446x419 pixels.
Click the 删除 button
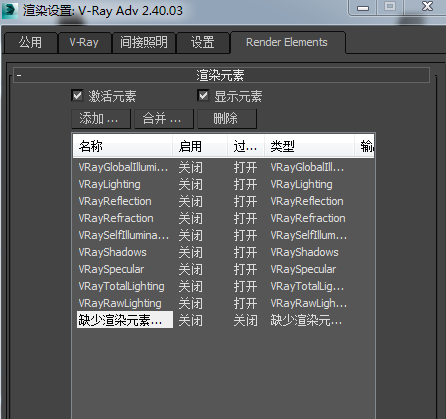[227, 119]
